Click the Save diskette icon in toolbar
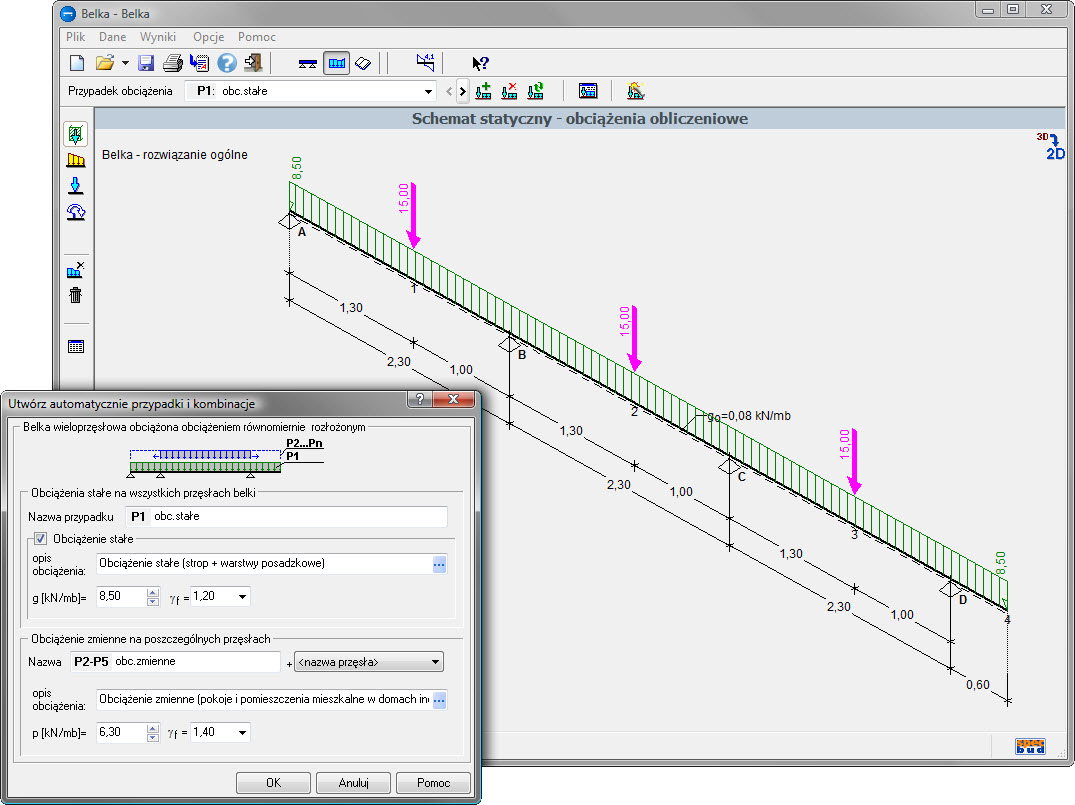1075x805 pixels. (x=146, y=63)
